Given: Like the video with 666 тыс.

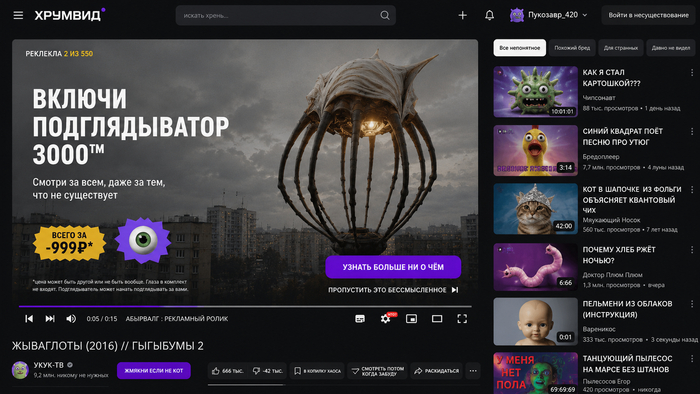Looking at the screenshot, I should tap(227, 371).
